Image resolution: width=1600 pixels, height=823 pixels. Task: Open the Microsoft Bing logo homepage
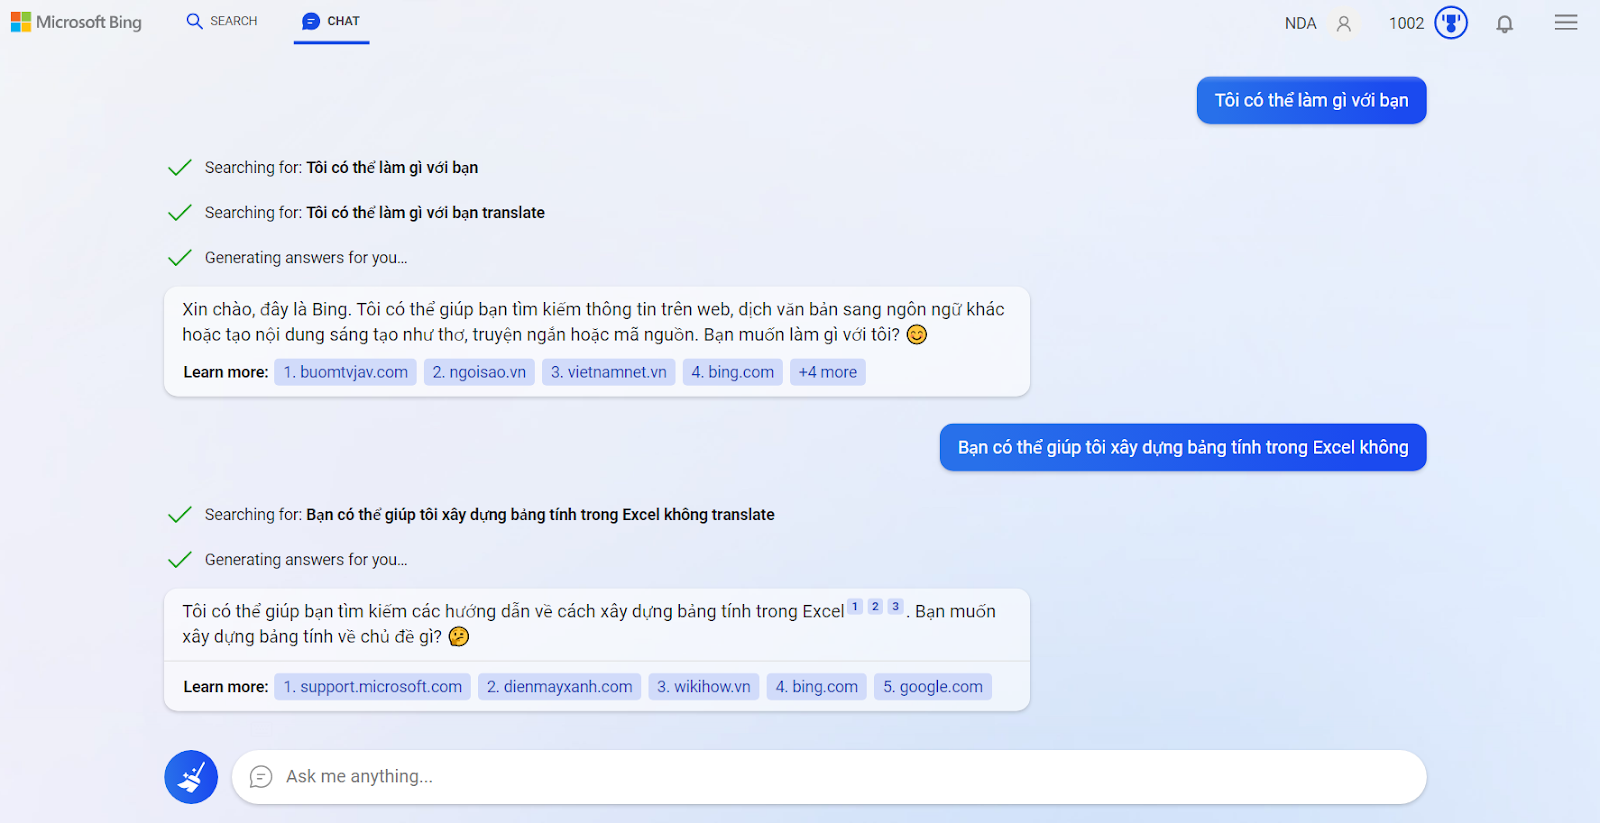pos(76,22)
